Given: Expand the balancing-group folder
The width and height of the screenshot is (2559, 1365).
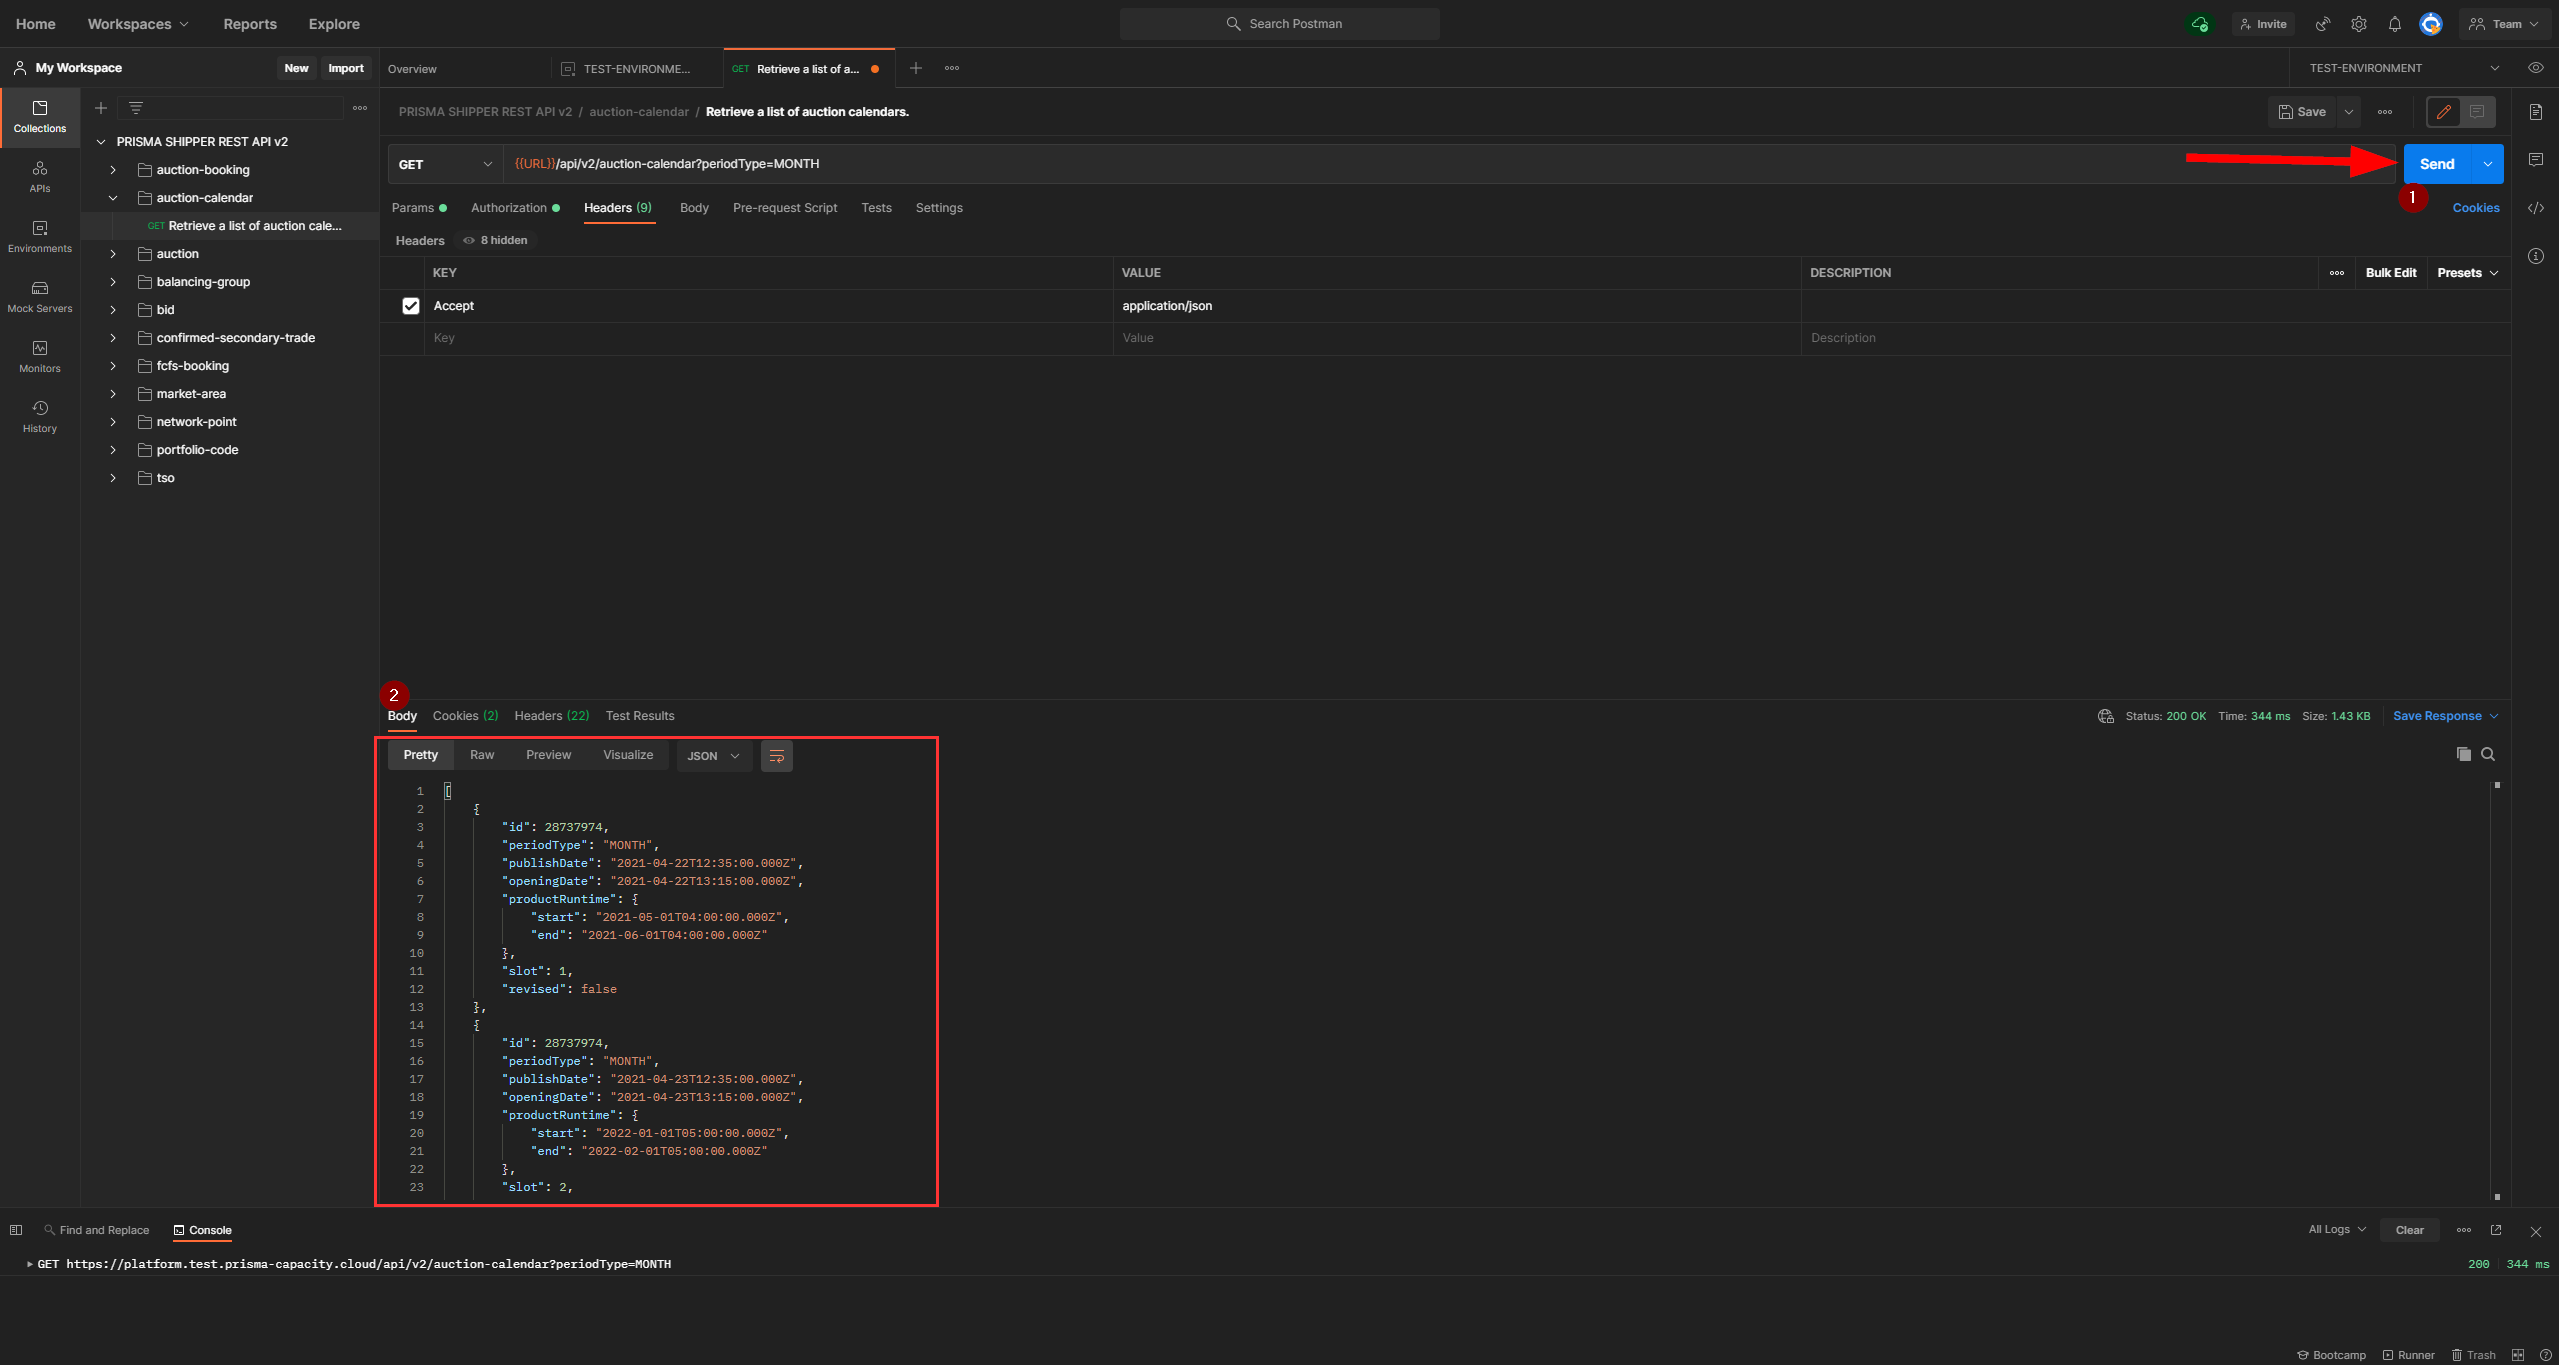Looking at the screenshot, I should [x=113, y=282].
